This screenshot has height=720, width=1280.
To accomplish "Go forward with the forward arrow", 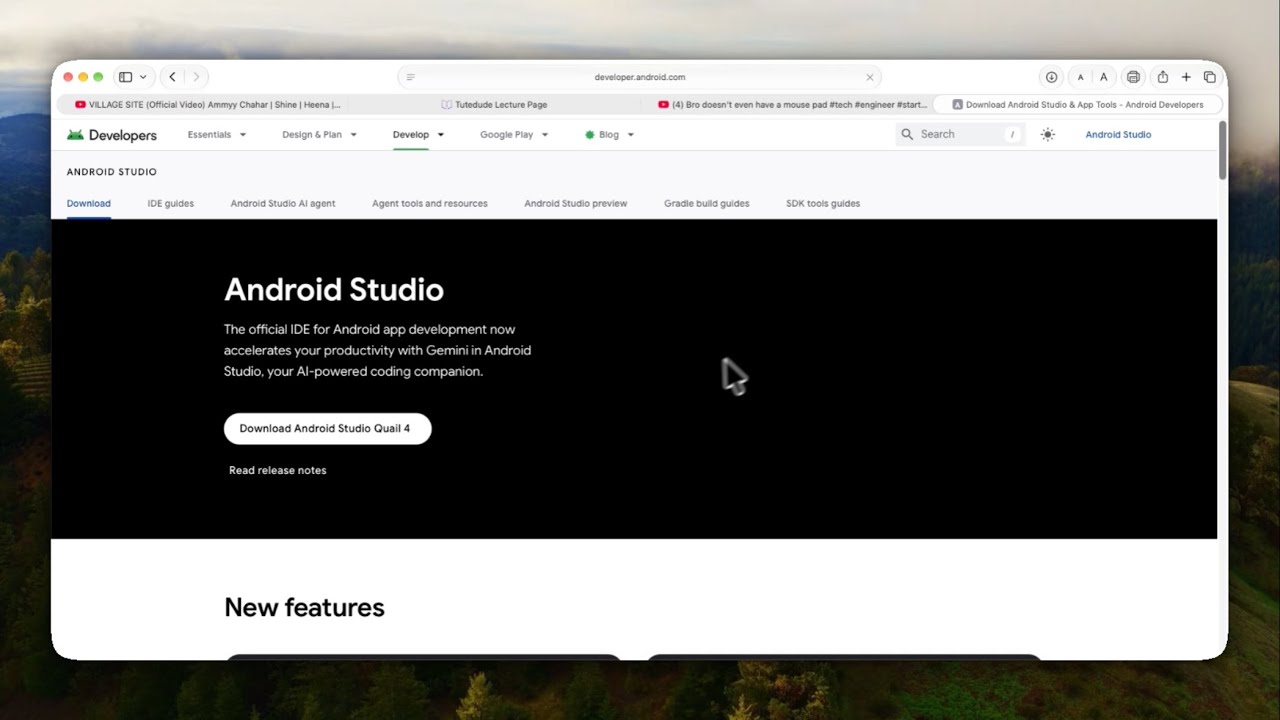I will [x=196, y=77].
